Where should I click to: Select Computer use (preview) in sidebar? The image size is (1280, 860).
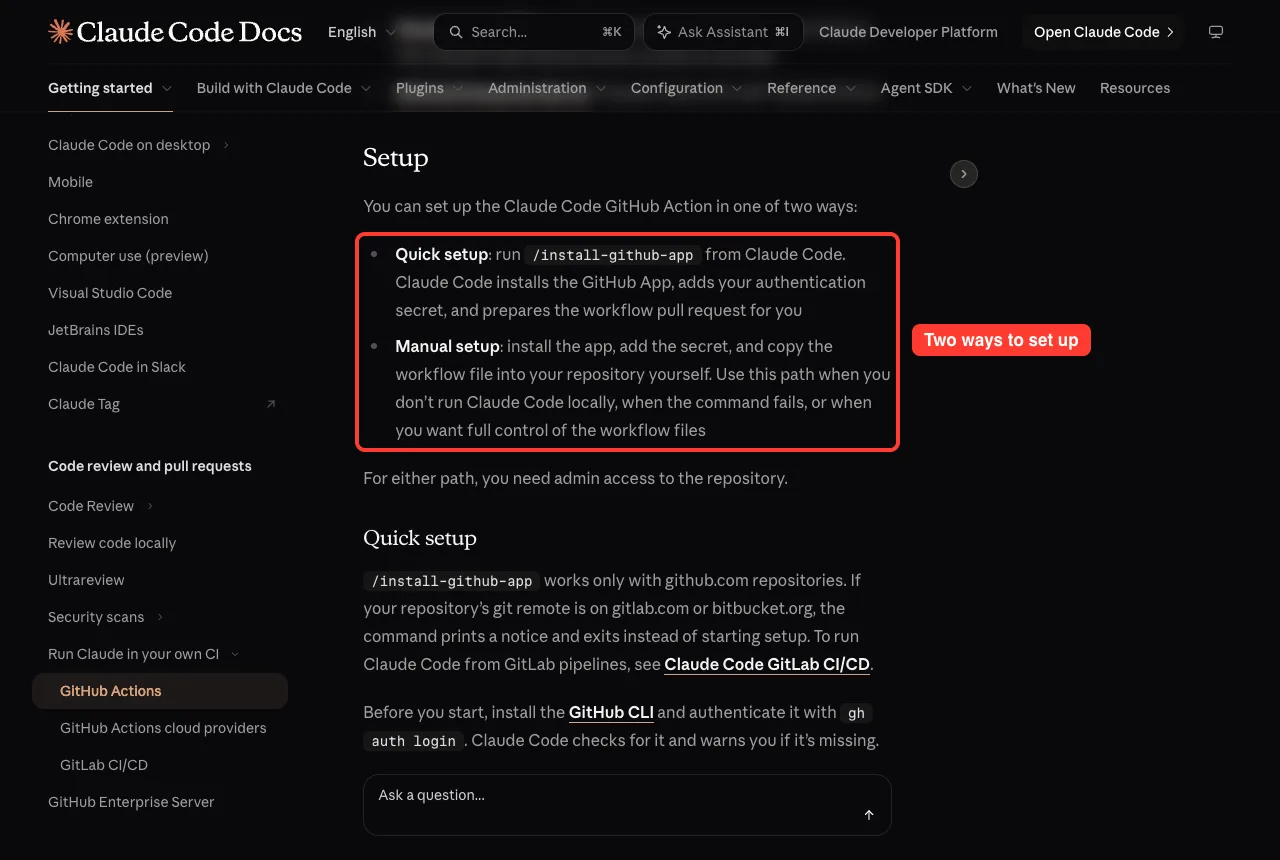[128, 256]
